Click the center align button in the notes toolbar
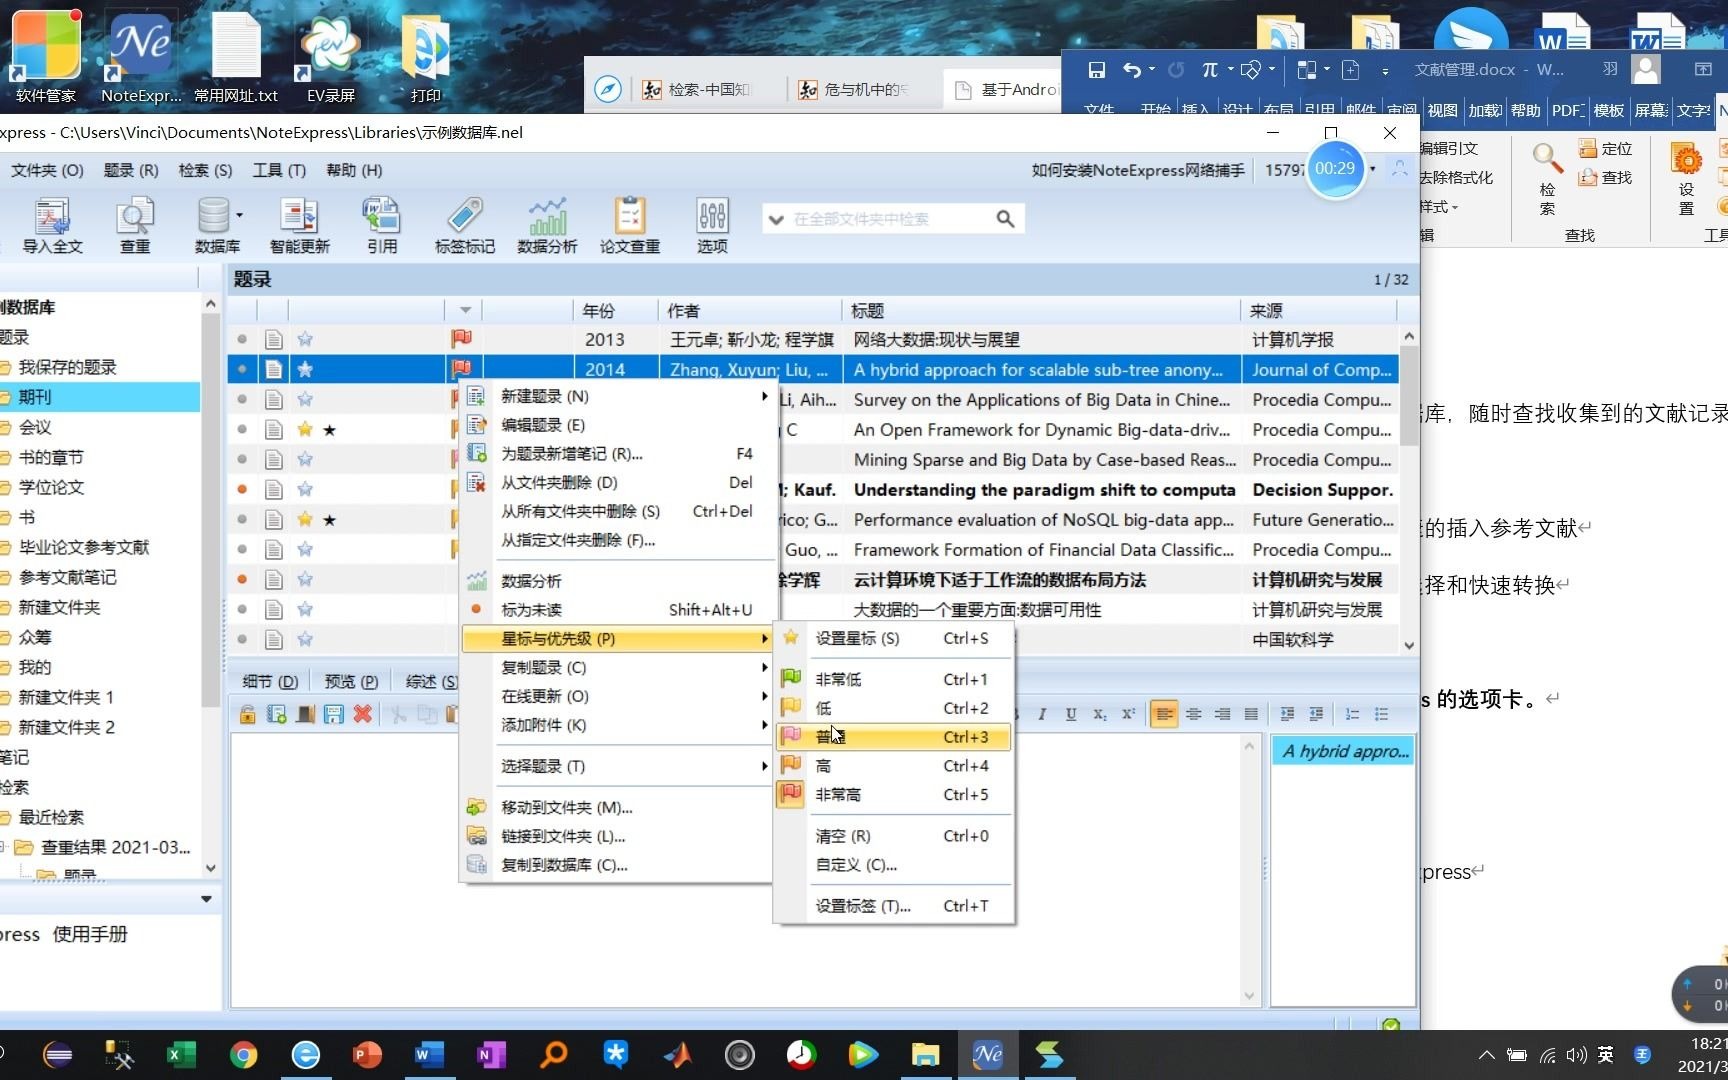1728x1080 pixels. (x=1193, y=714)
